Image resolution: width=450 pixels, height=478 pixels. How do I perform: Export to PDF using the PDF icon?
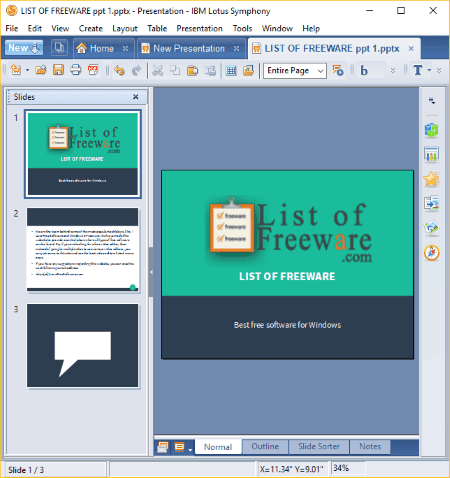93,70
